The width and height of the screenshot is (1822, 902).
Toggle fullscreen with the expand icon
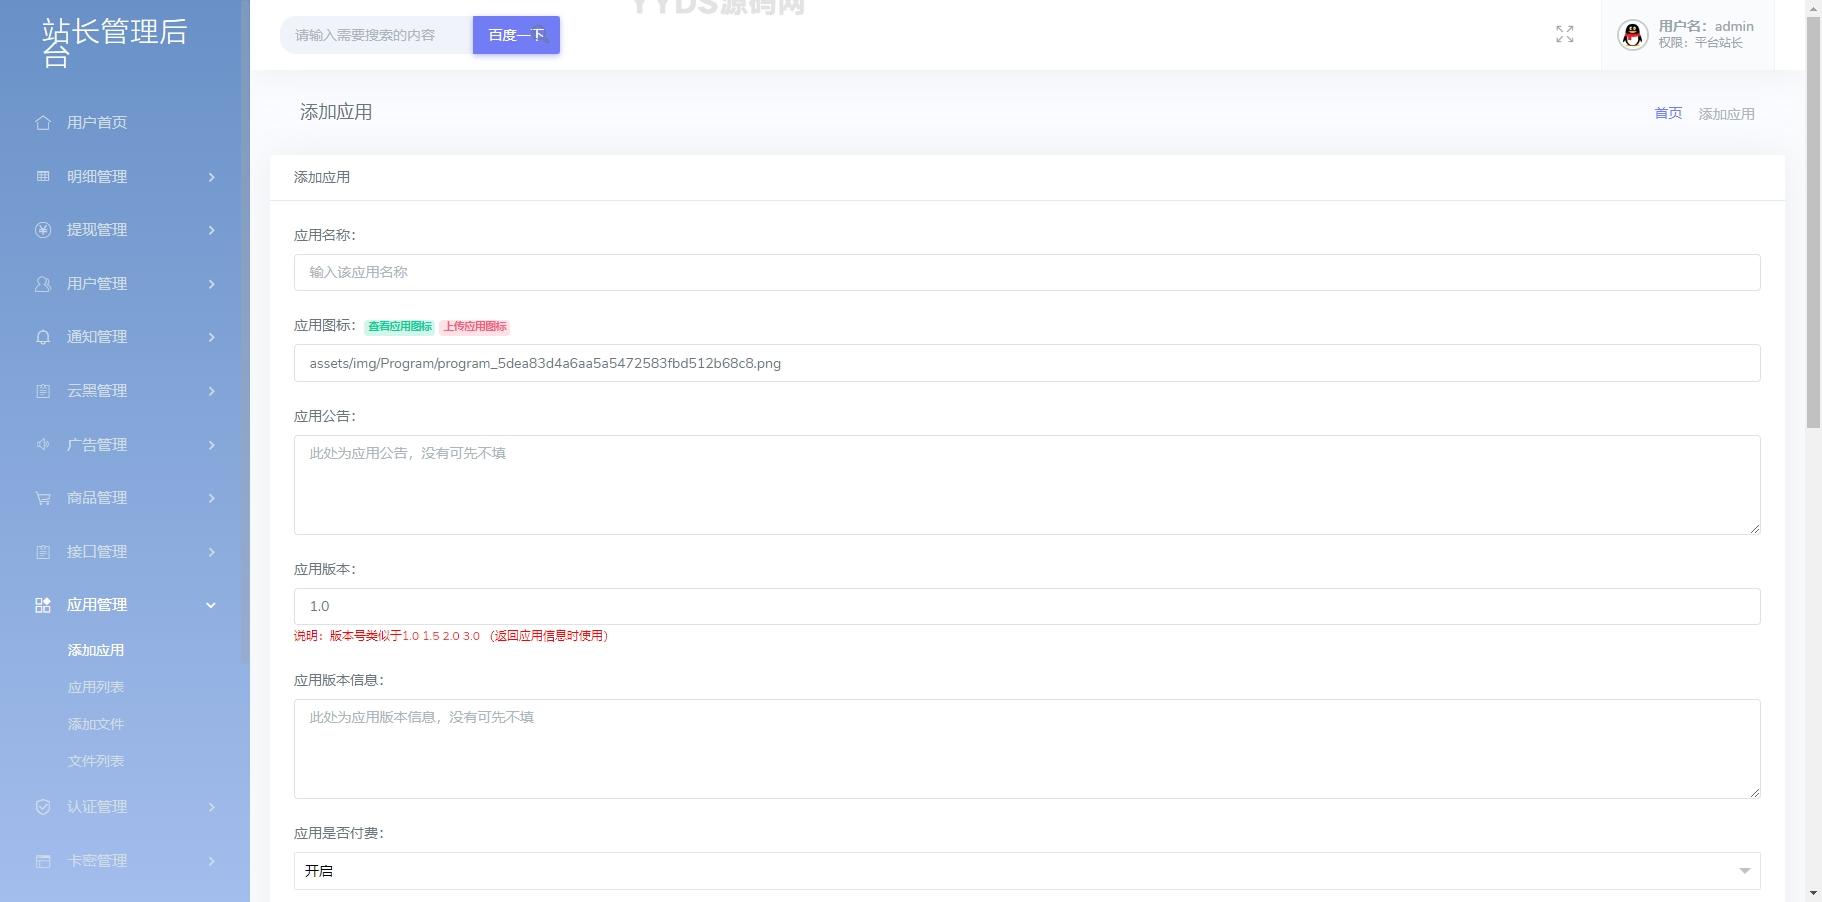(1565, 35)
